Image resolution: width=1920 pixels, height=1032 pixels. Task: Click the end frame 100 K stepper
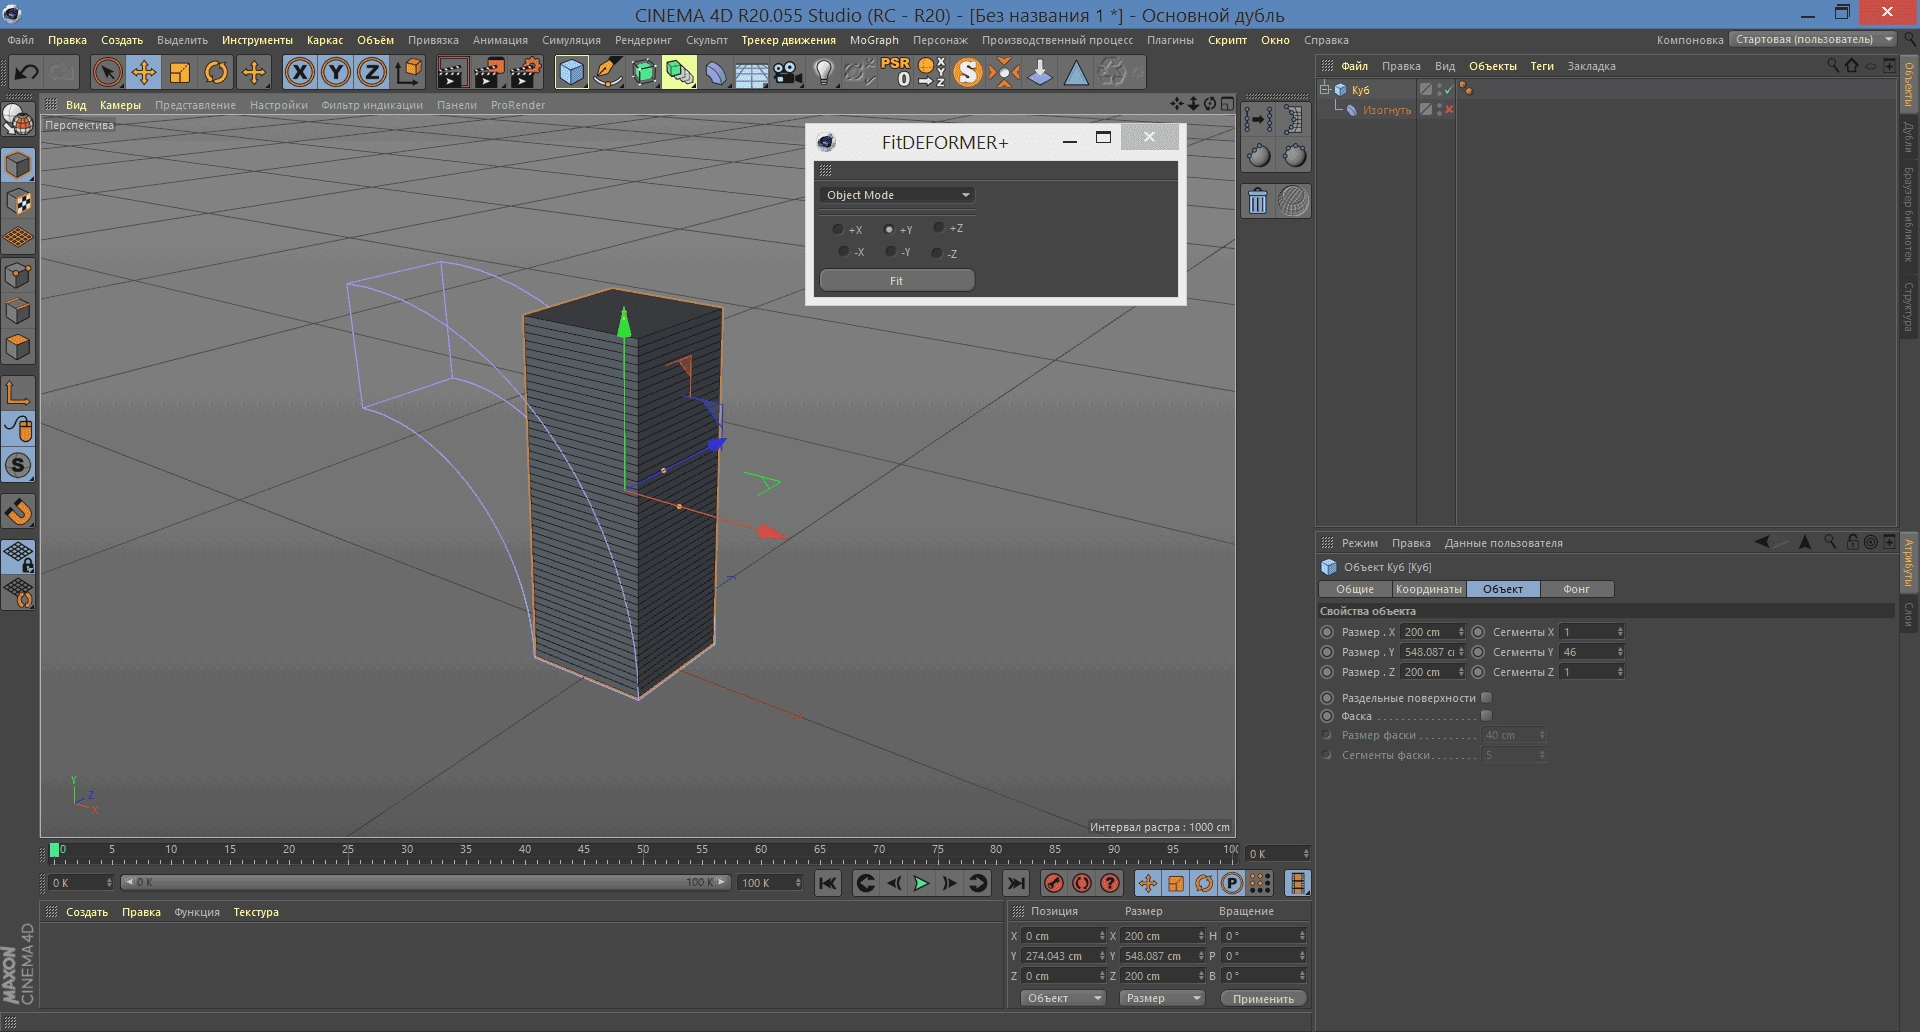click(798, 883)
